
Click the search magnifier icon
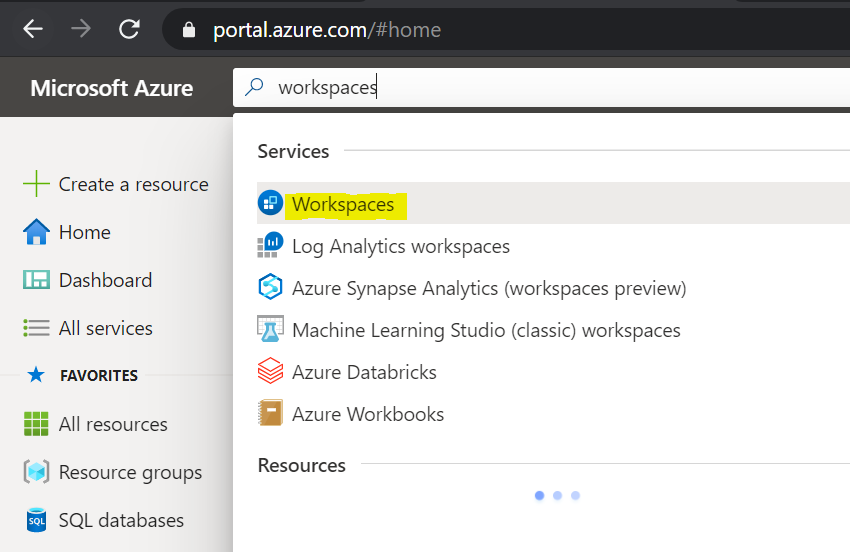pos(254,87)
